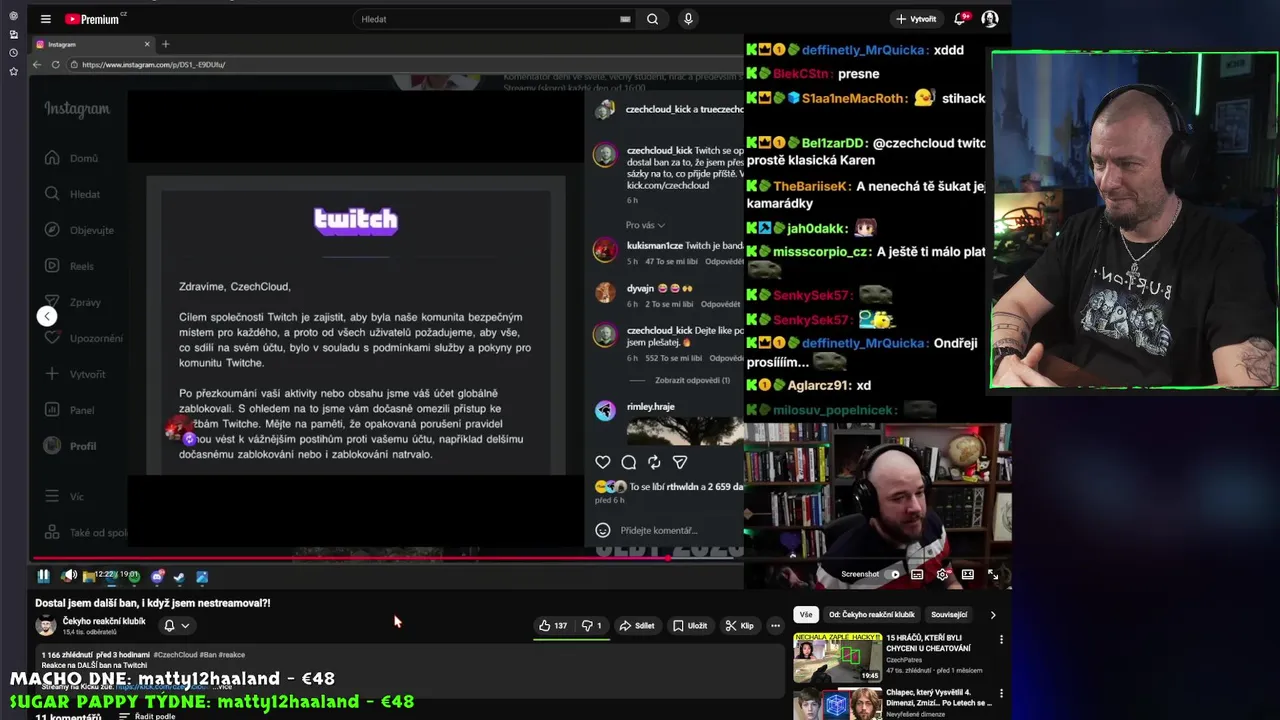The image size is (1280, 720).
Task: Open options for Chlapec, který Vysvětlil video
Action: click(x=1001, y=693)
